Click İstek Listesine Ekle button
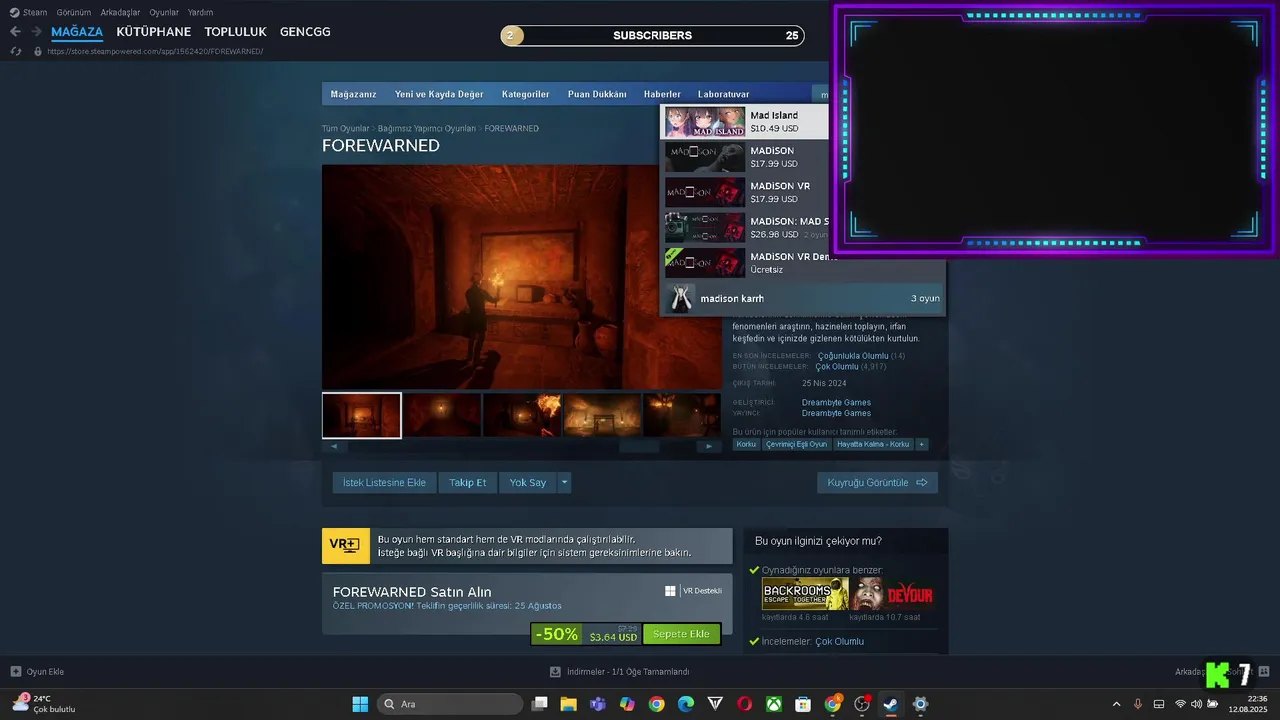Image resolution: width=1280 pixels, height=720 pixels. [384, 482]
